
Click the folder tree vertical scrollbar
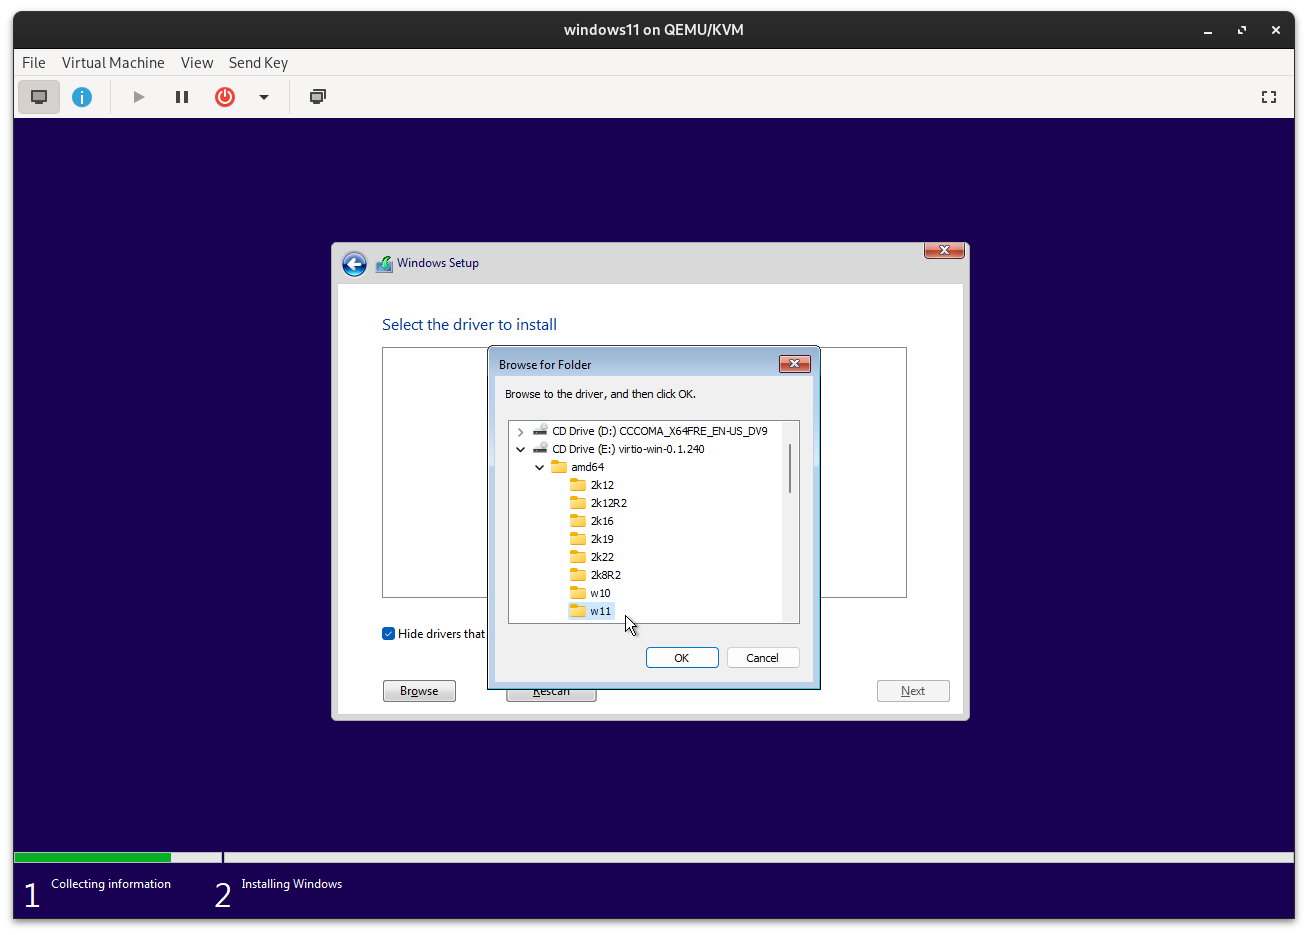790,468
